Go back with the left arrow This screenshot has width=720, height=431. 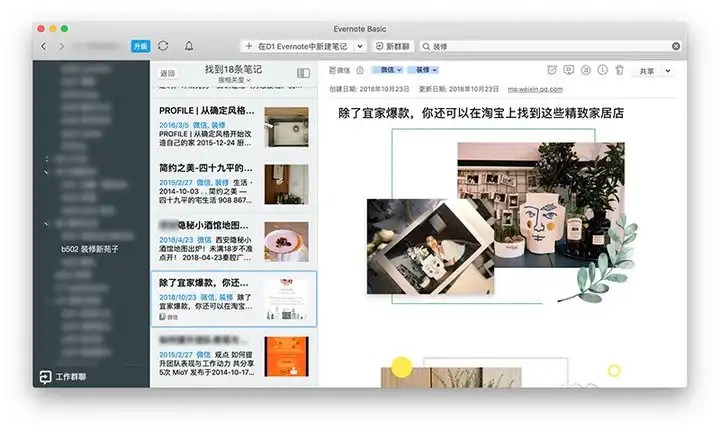pyautogui.click(x=44, y=46)
